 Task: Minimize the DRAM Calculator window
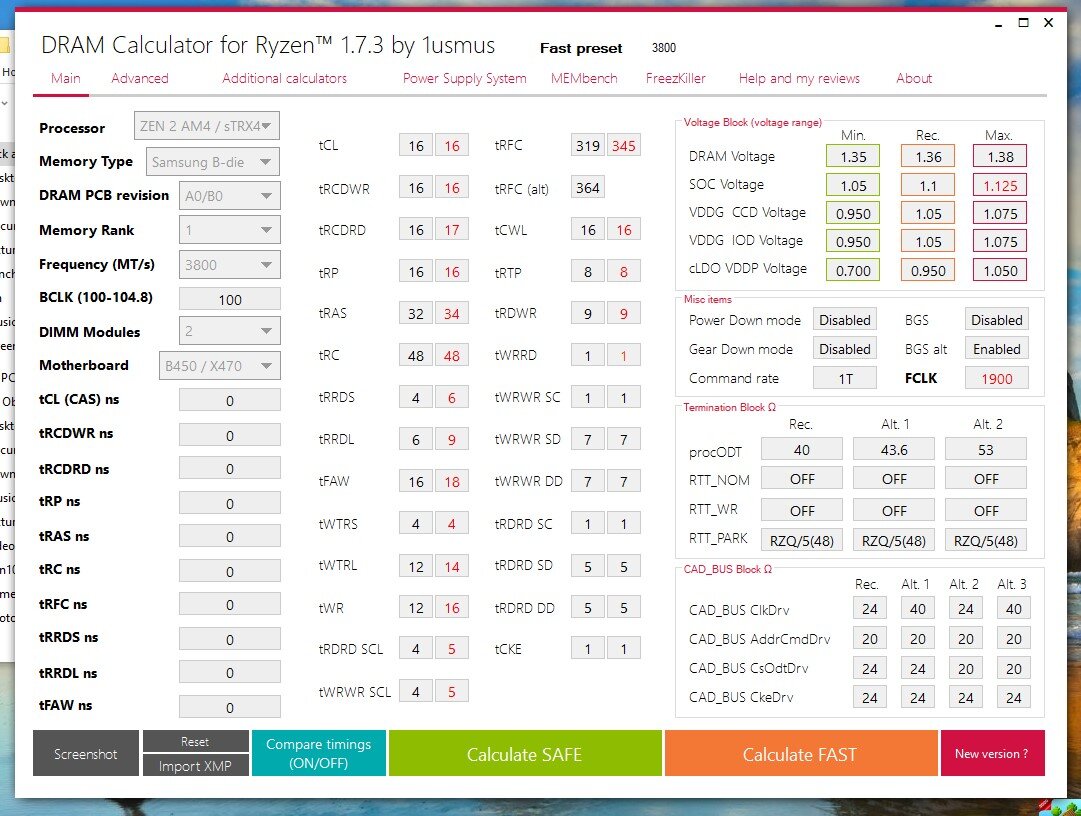(998, 23)
